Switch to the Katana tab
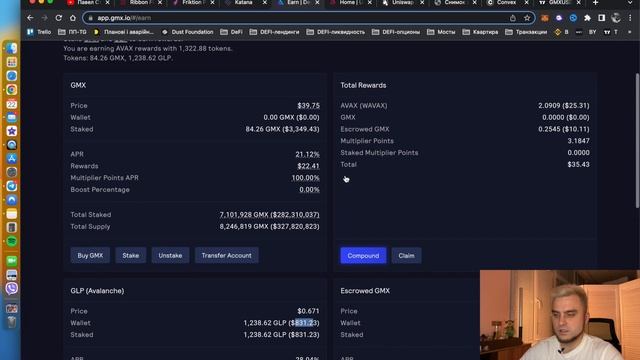 (x=243, y=2)
